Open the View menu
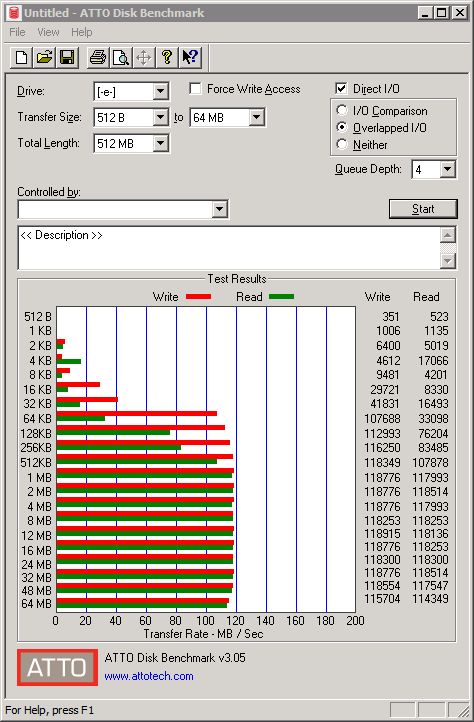The image size is (474, 722). click(x=48, y=32)
